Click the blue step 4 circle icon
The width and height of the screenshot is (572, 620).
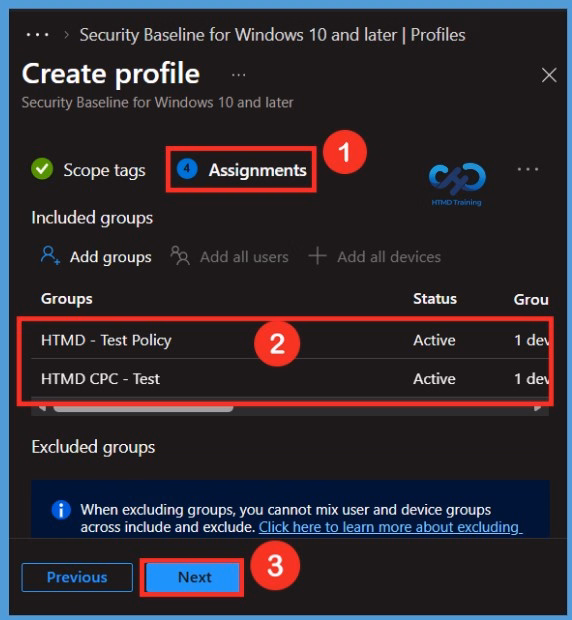[187, 169]
